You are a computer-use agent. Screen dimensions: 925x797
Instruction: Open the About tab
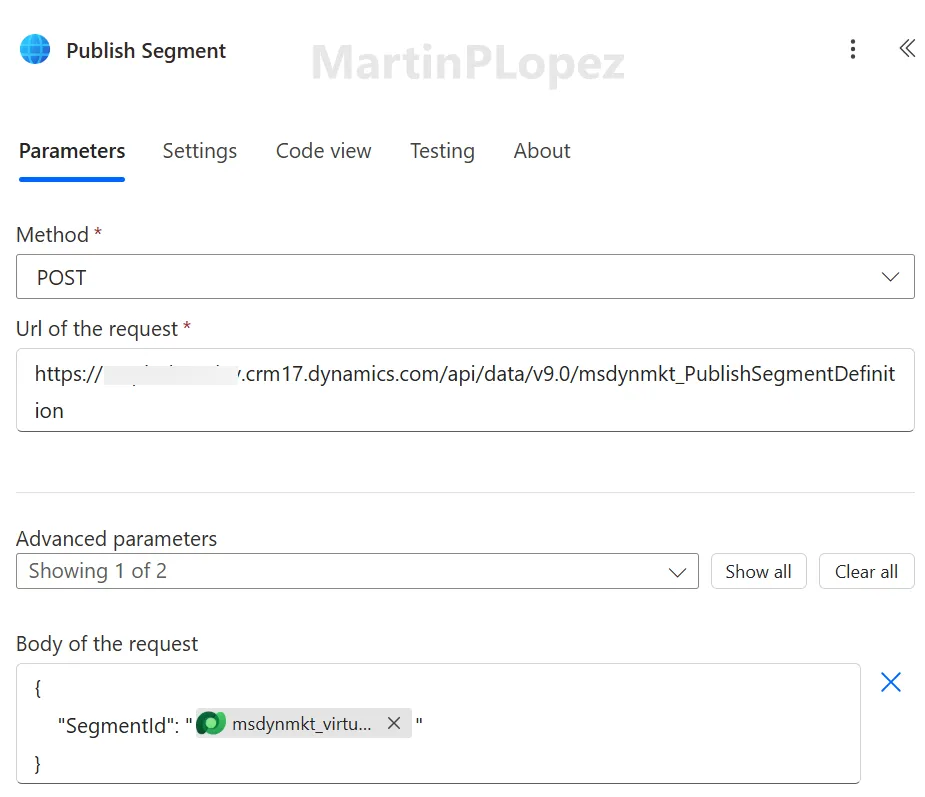click(542, 151)
